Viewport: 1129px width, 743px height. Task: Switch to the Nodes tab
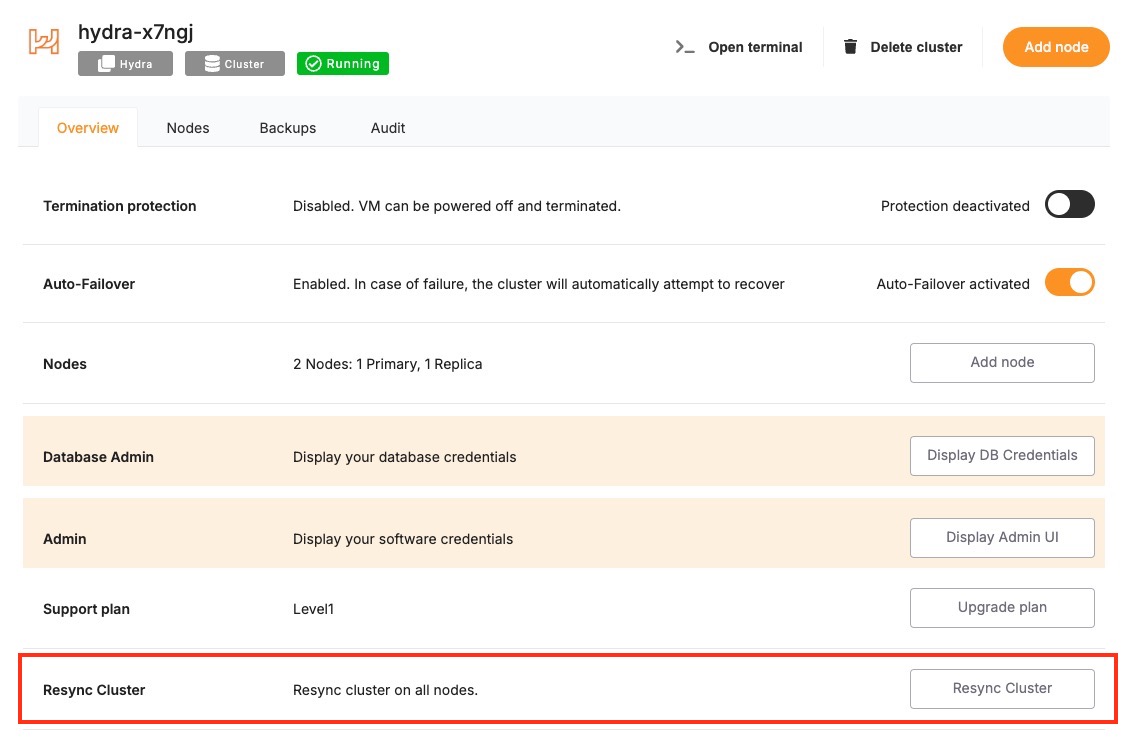[x=188, y=128]
